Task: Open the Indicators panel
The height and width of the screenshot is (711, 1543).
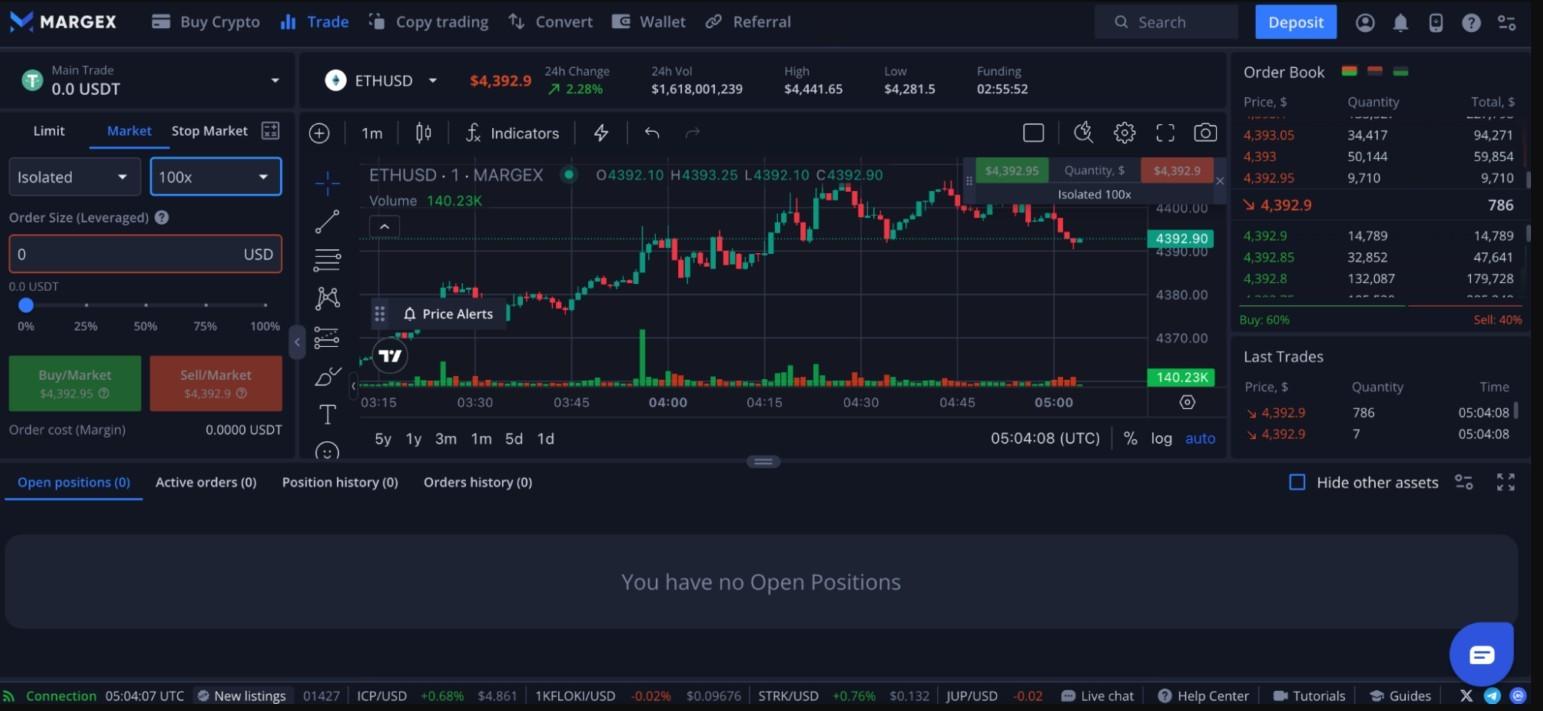Action: (x=512, y=132)
